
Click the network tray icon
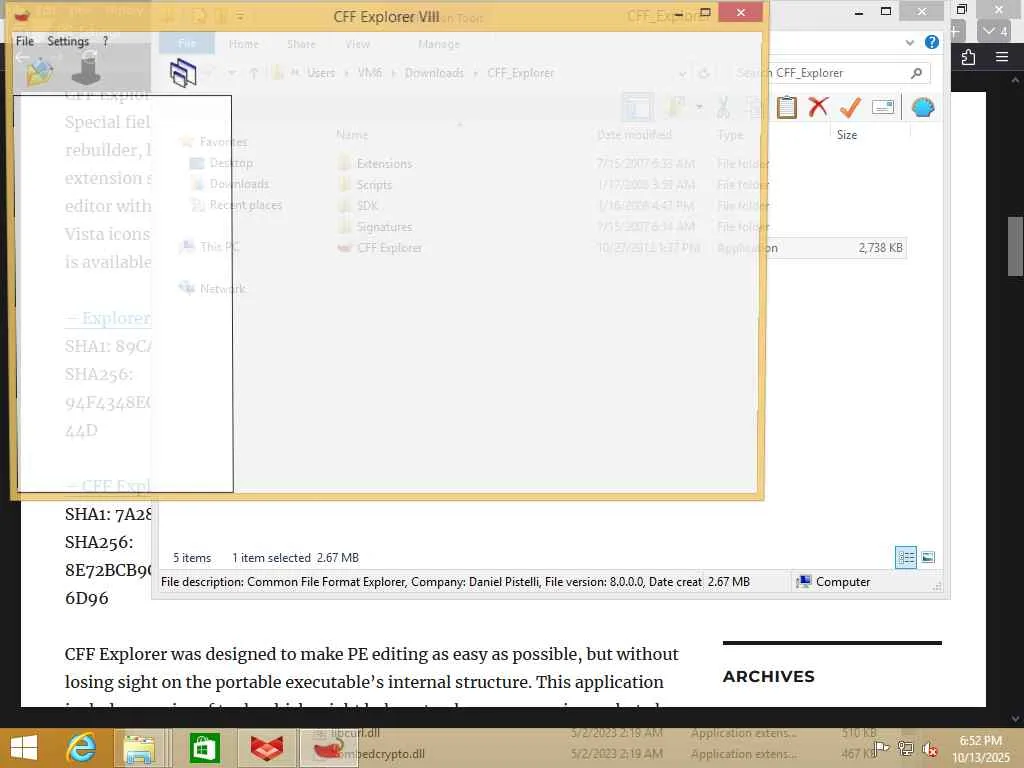pyautogui.click(x=905, y=748)
